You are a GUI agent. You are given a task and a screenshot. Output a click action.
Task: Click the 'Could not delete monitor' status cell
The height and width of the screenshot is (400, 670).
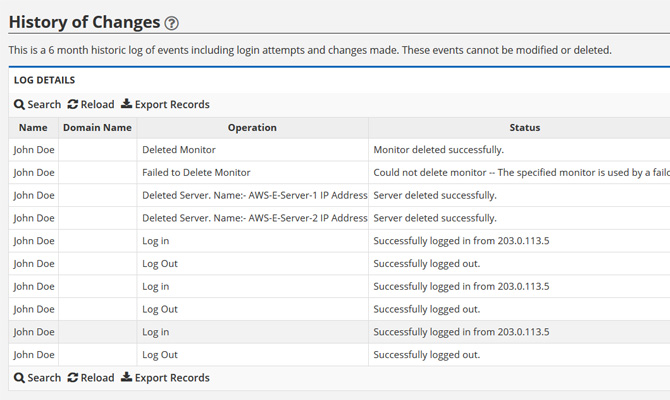tap(520, 173)
